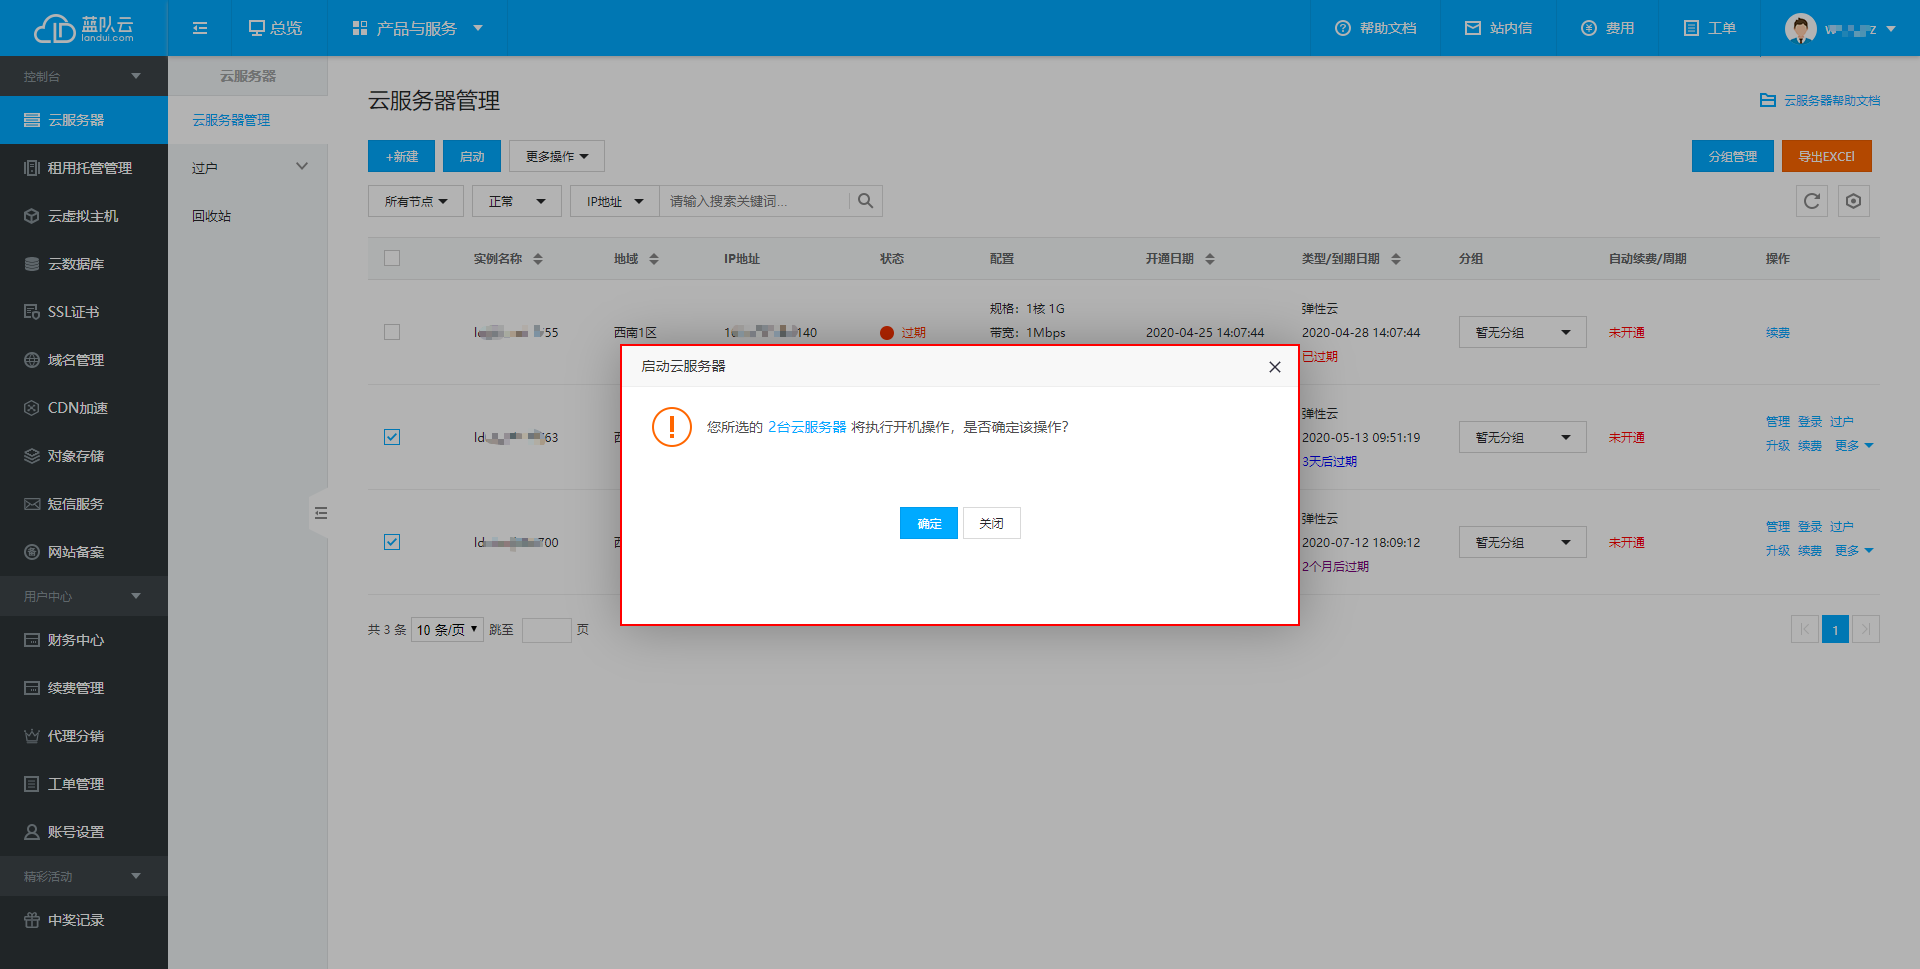The width and height of the screenshot is (1920, 969).
Task: Open the column settings hexagon icon
Action: tap(1853, 201)
